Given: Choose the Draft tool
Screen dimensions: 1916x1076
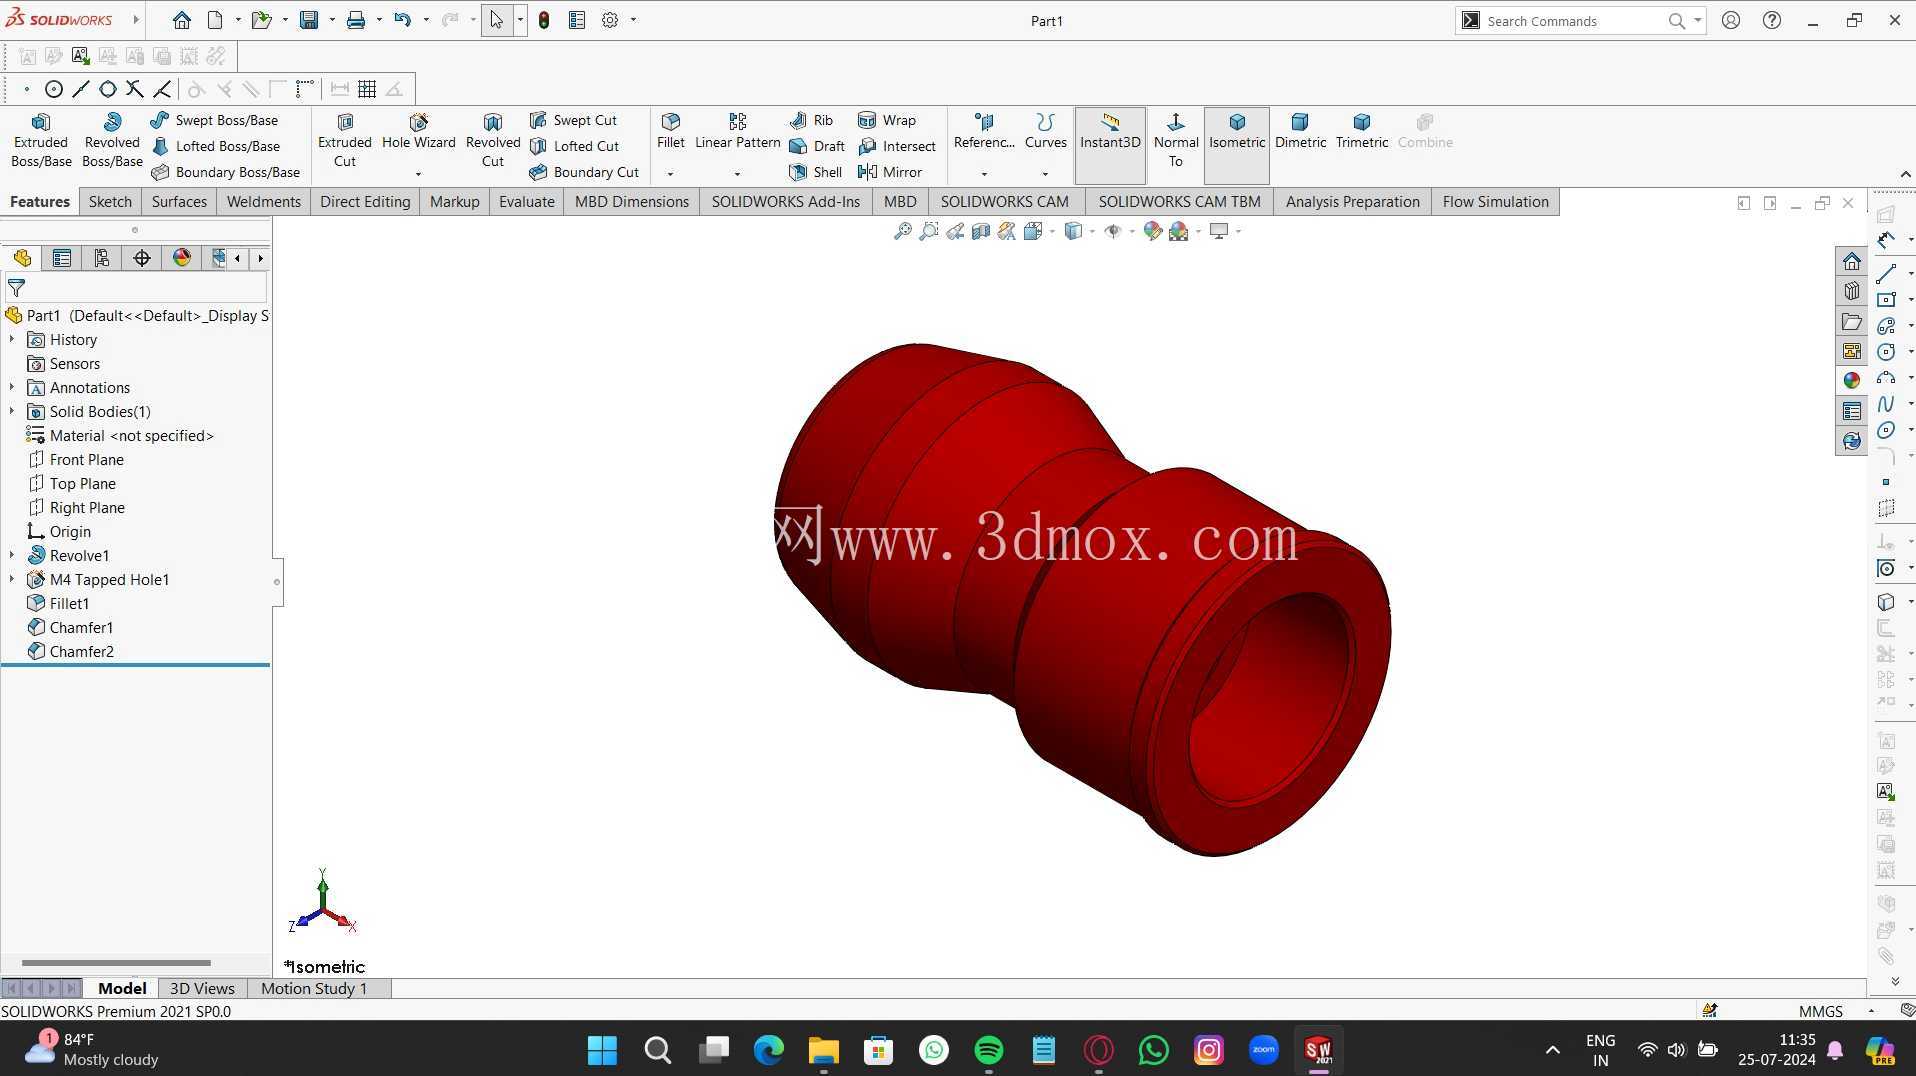Looking at the screenshot, I should coord(817,146).
